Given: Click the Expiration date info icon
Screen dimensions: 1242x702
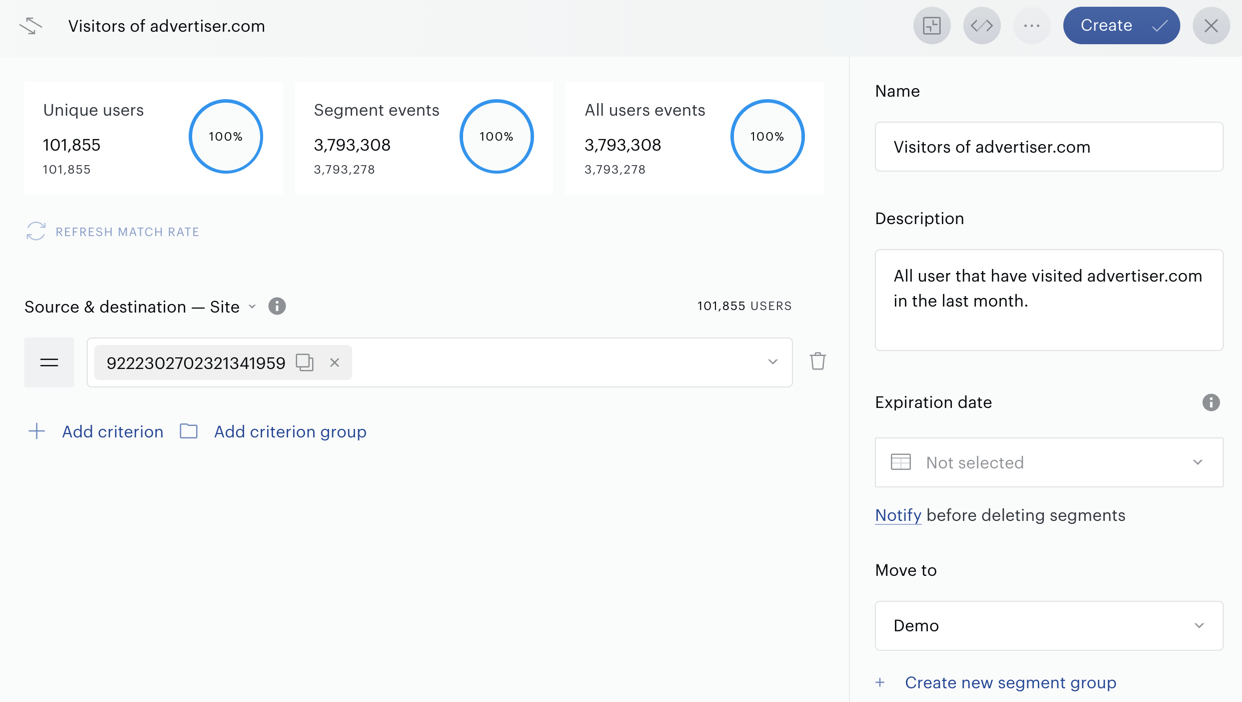Looking at the screenshot, I should click(1211, 403).
